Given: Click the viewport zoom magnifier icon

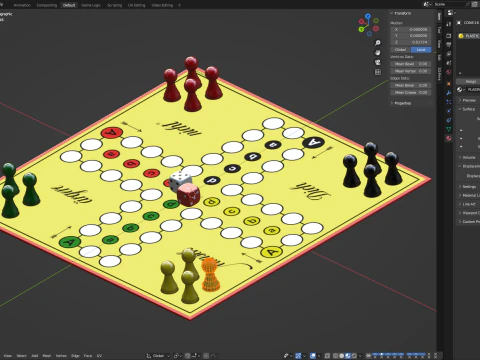Looking at the screenshot, I should click(378, 43).
